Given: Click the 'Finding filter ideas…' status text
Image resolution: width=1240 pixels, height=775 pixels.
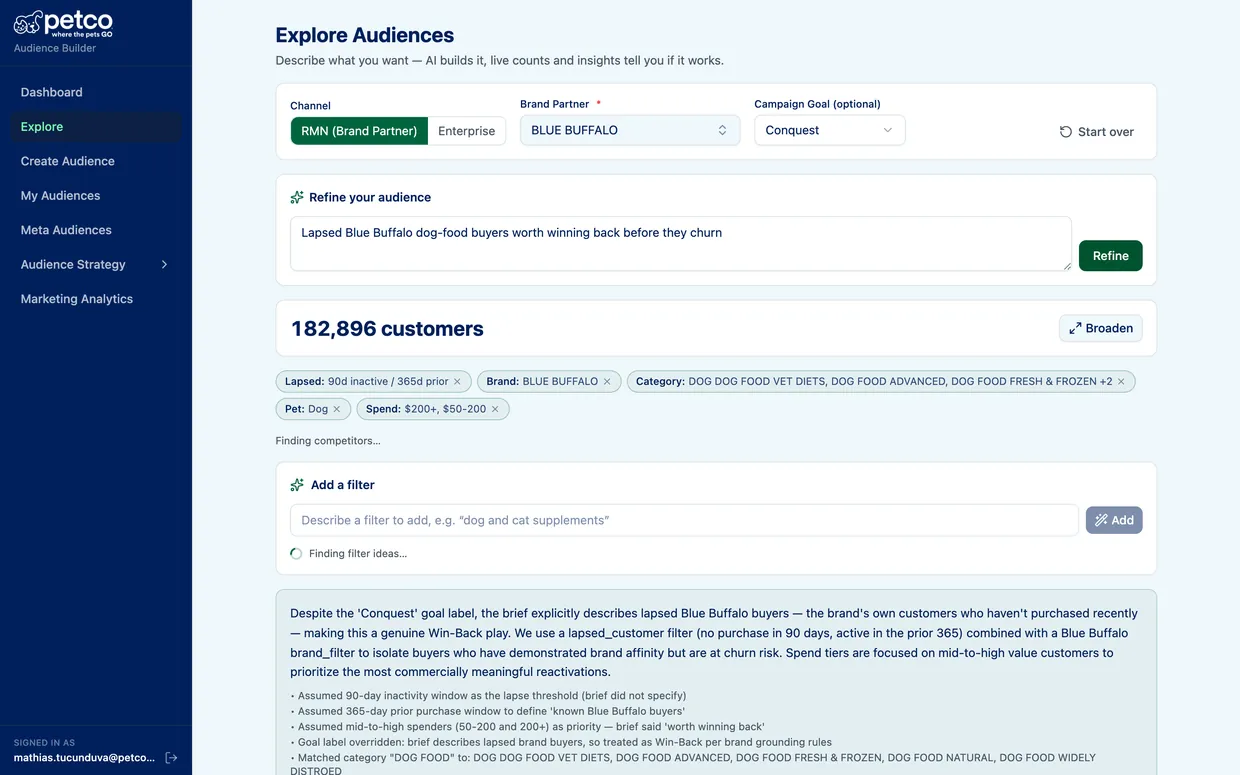Looking at the screenshot, I should click(358, 554).
